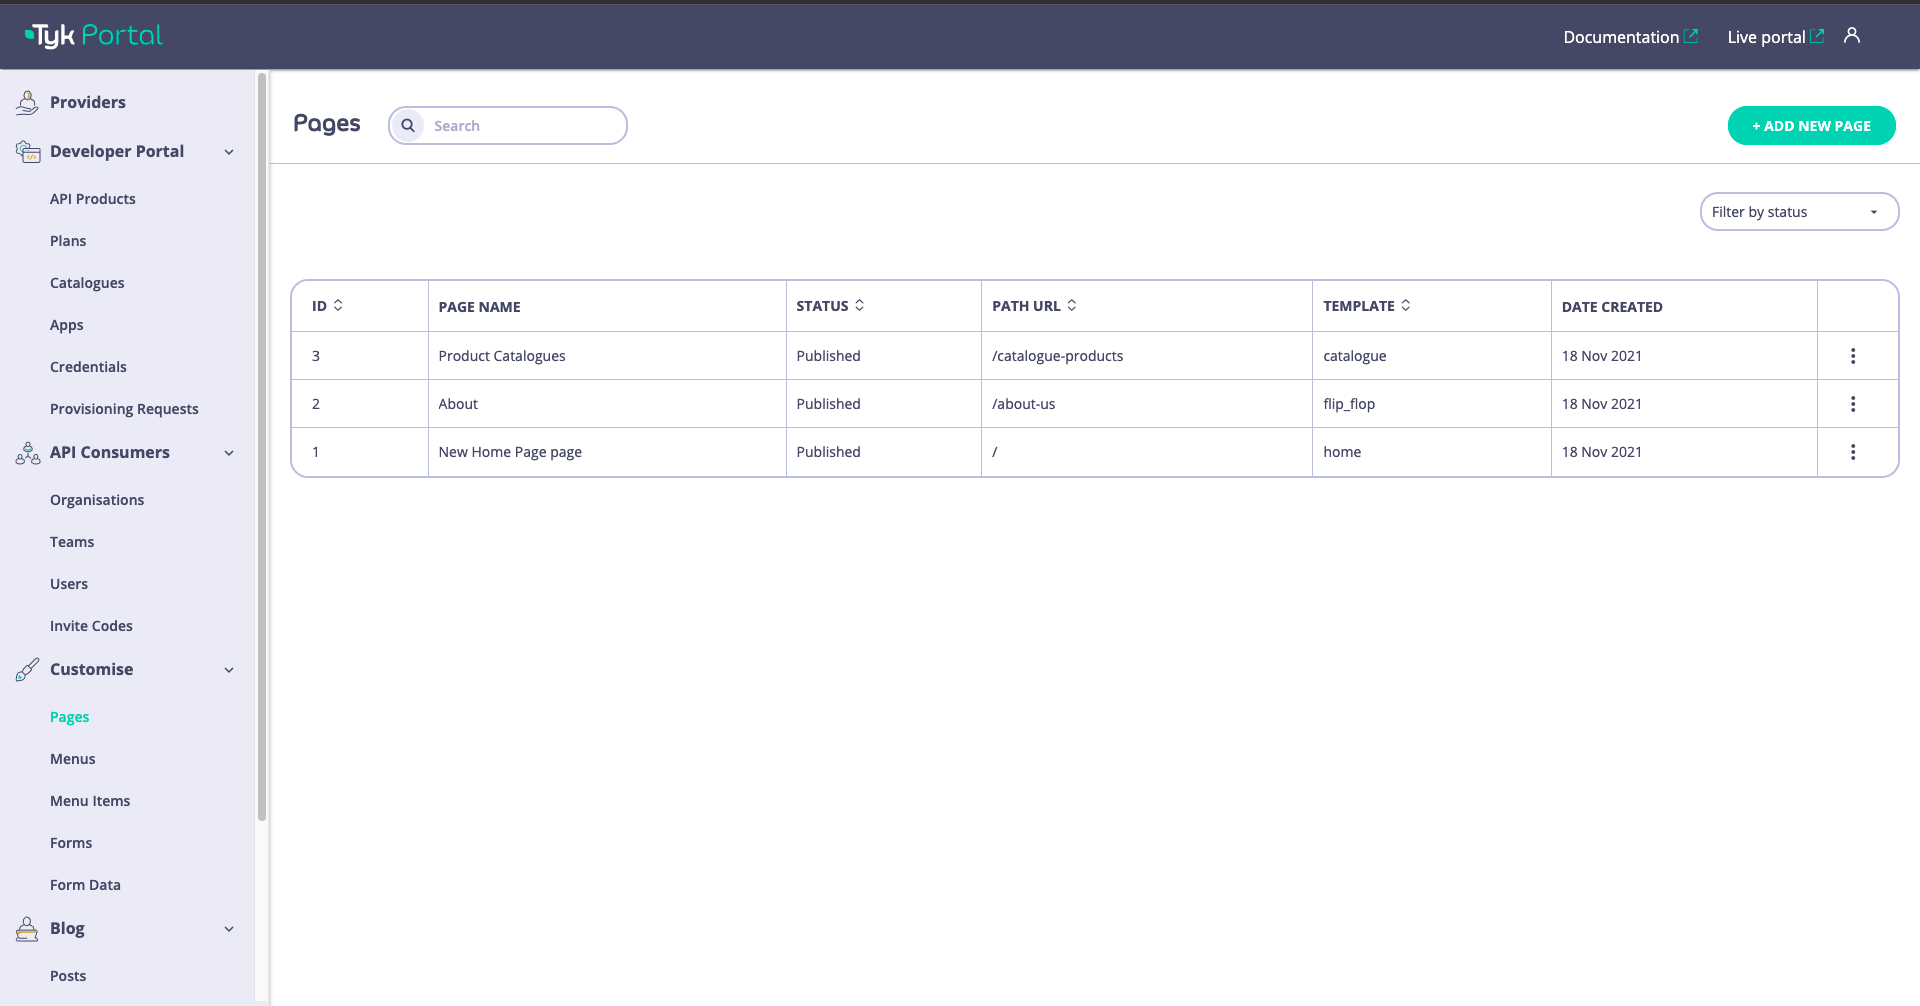Click the Blog icon in the sidebar
The height and width of the screenshot is (1006, 1920).
(x=26, y=928)
